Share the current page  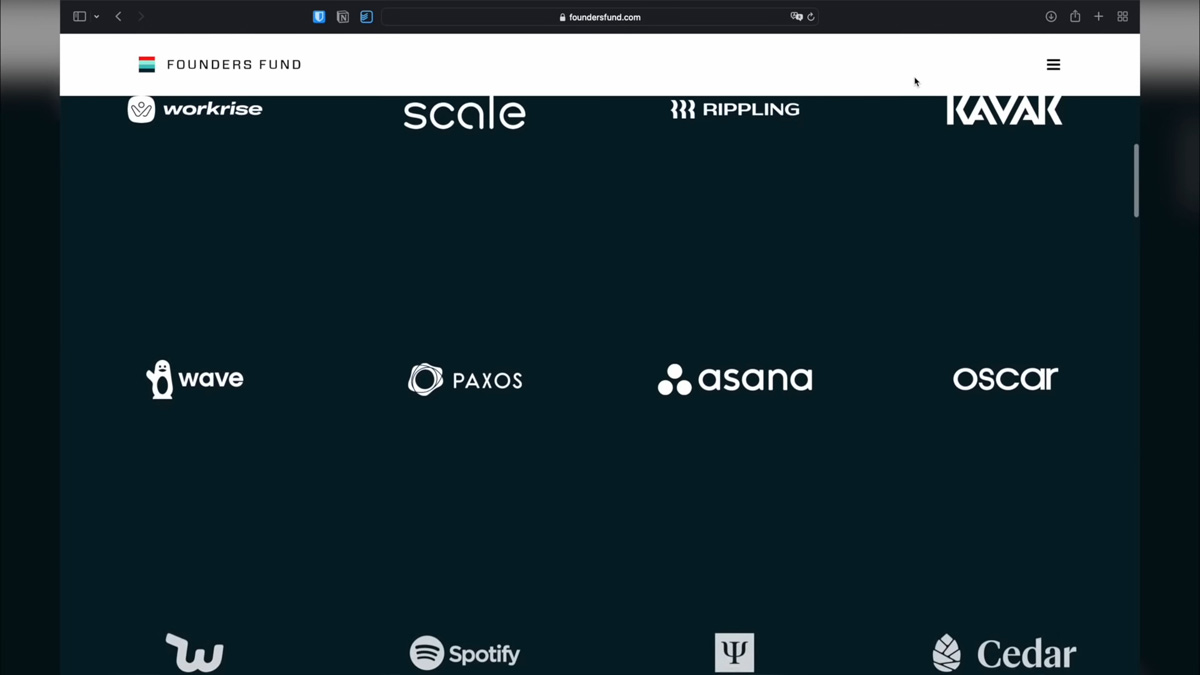(x=1075, y=16)
